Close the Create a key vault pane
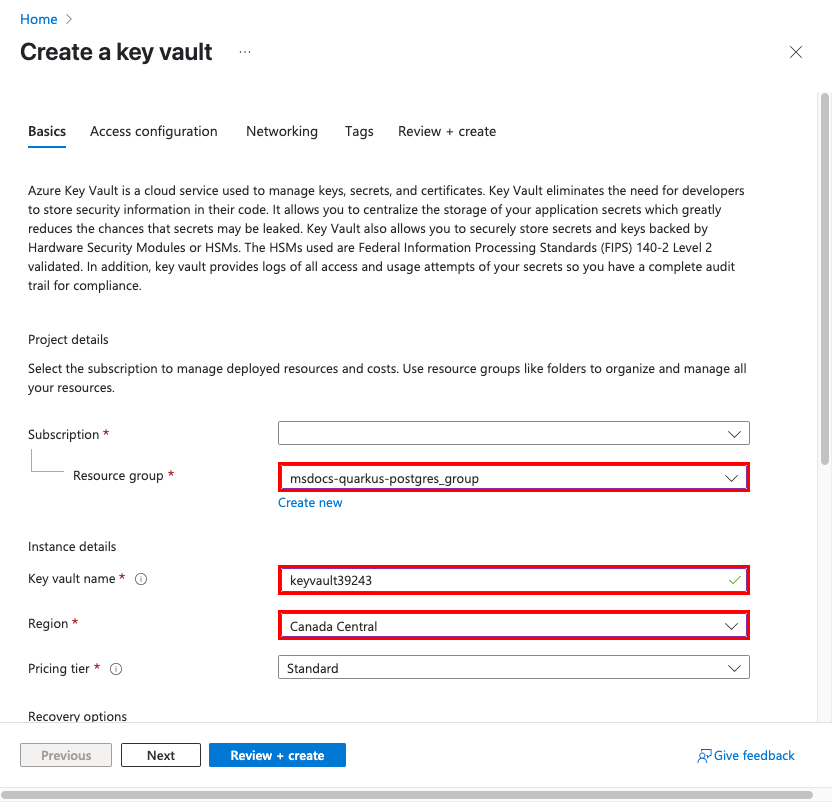This screenshot has height=802, width=832. (795, 52)
